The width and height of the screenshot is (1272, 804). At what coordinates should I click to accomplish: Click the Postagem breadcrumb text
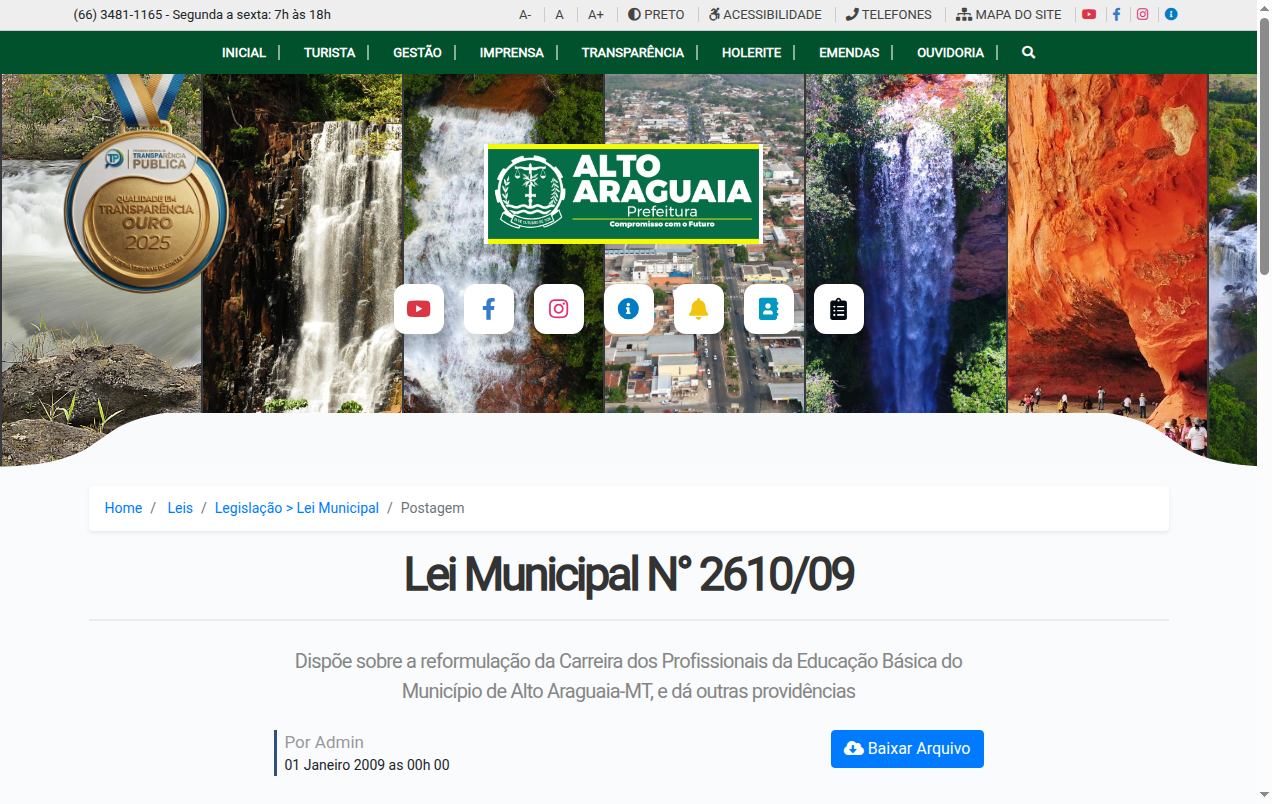coord(432,508)
